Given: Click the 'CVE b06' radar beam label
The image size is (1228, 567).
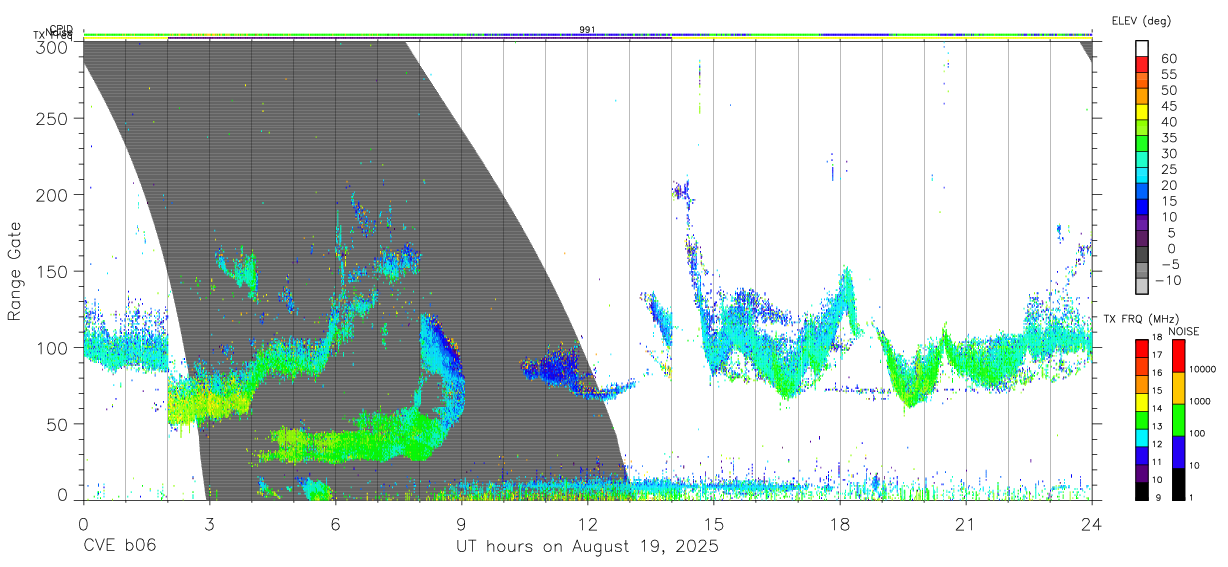Looking at the screenshot, I should (x=119, y=547).
